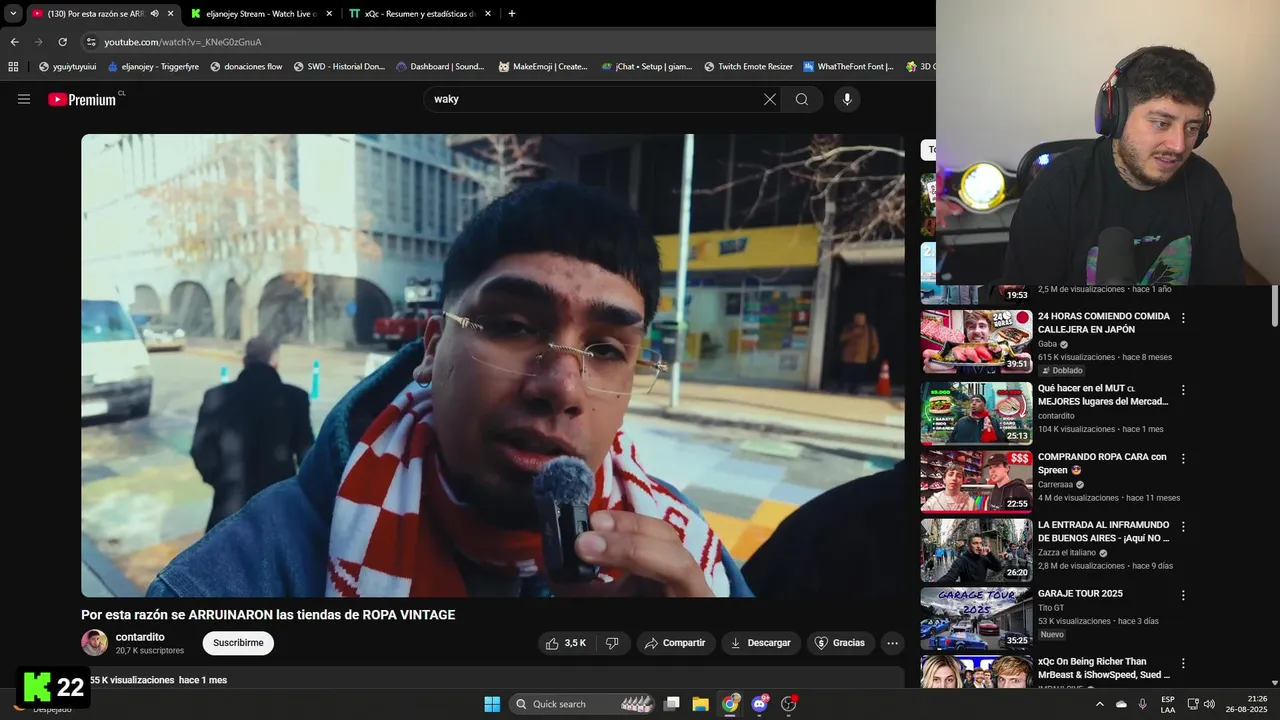
Task: Open 'GARAJE TOUR 2025' thumbnail
Action: coord(976,618)
